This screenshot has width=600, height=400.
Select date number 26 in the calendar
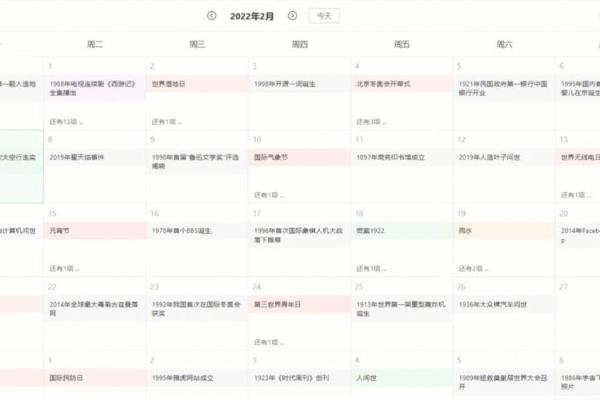[461, 287]
